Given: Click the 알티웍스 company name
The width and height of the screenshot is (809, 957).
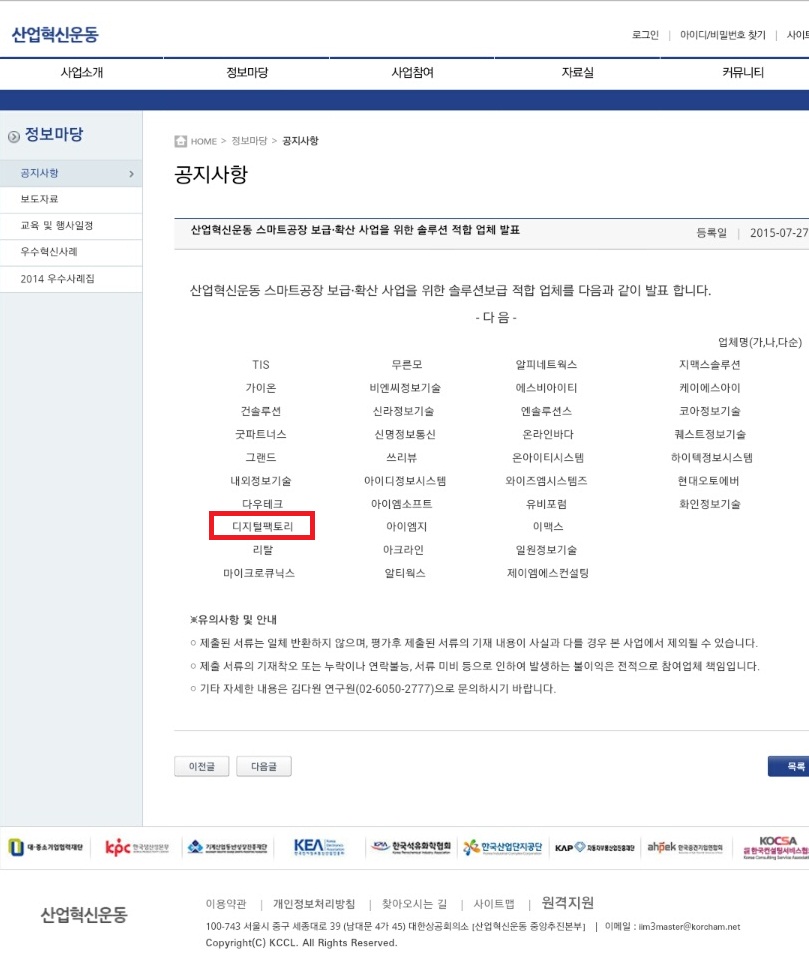Looking at the screenshot, I should coord(404,573).
